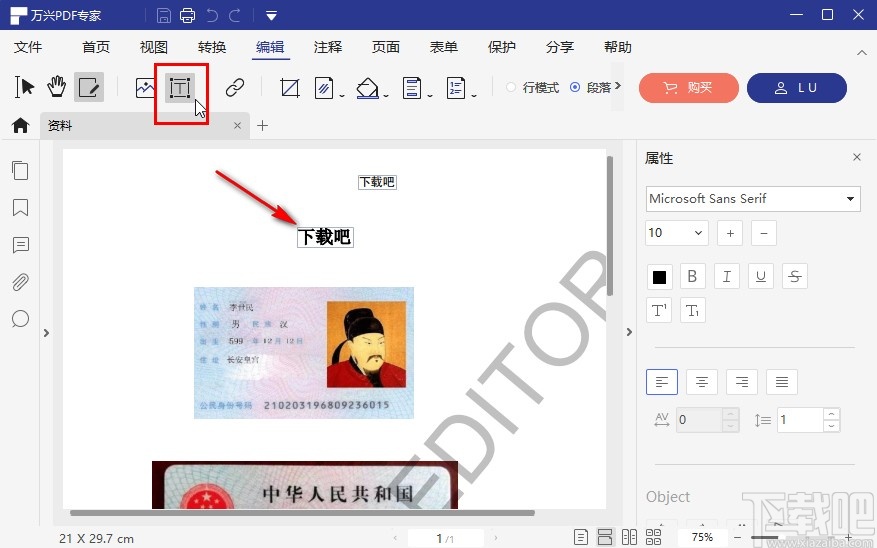Toggle subscript text formatting

[x=692, y=310]
